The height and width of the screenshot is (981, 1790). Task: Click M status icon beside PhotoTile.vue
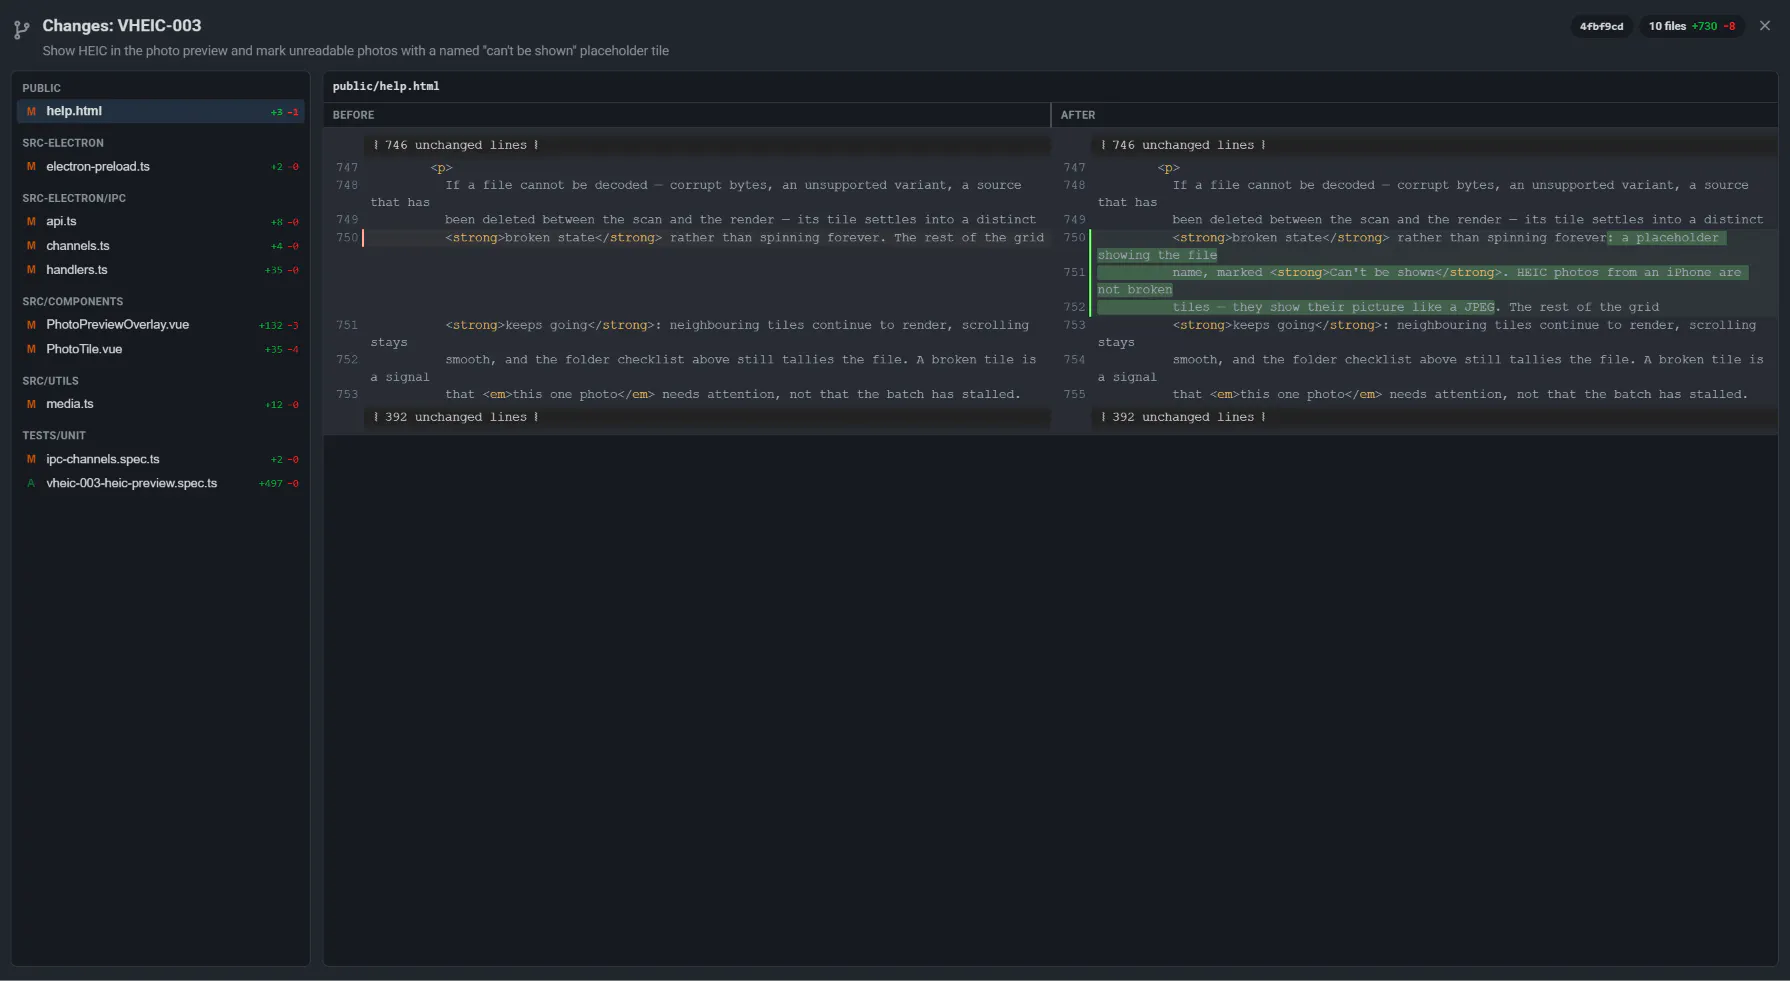[x=31, y=349]
